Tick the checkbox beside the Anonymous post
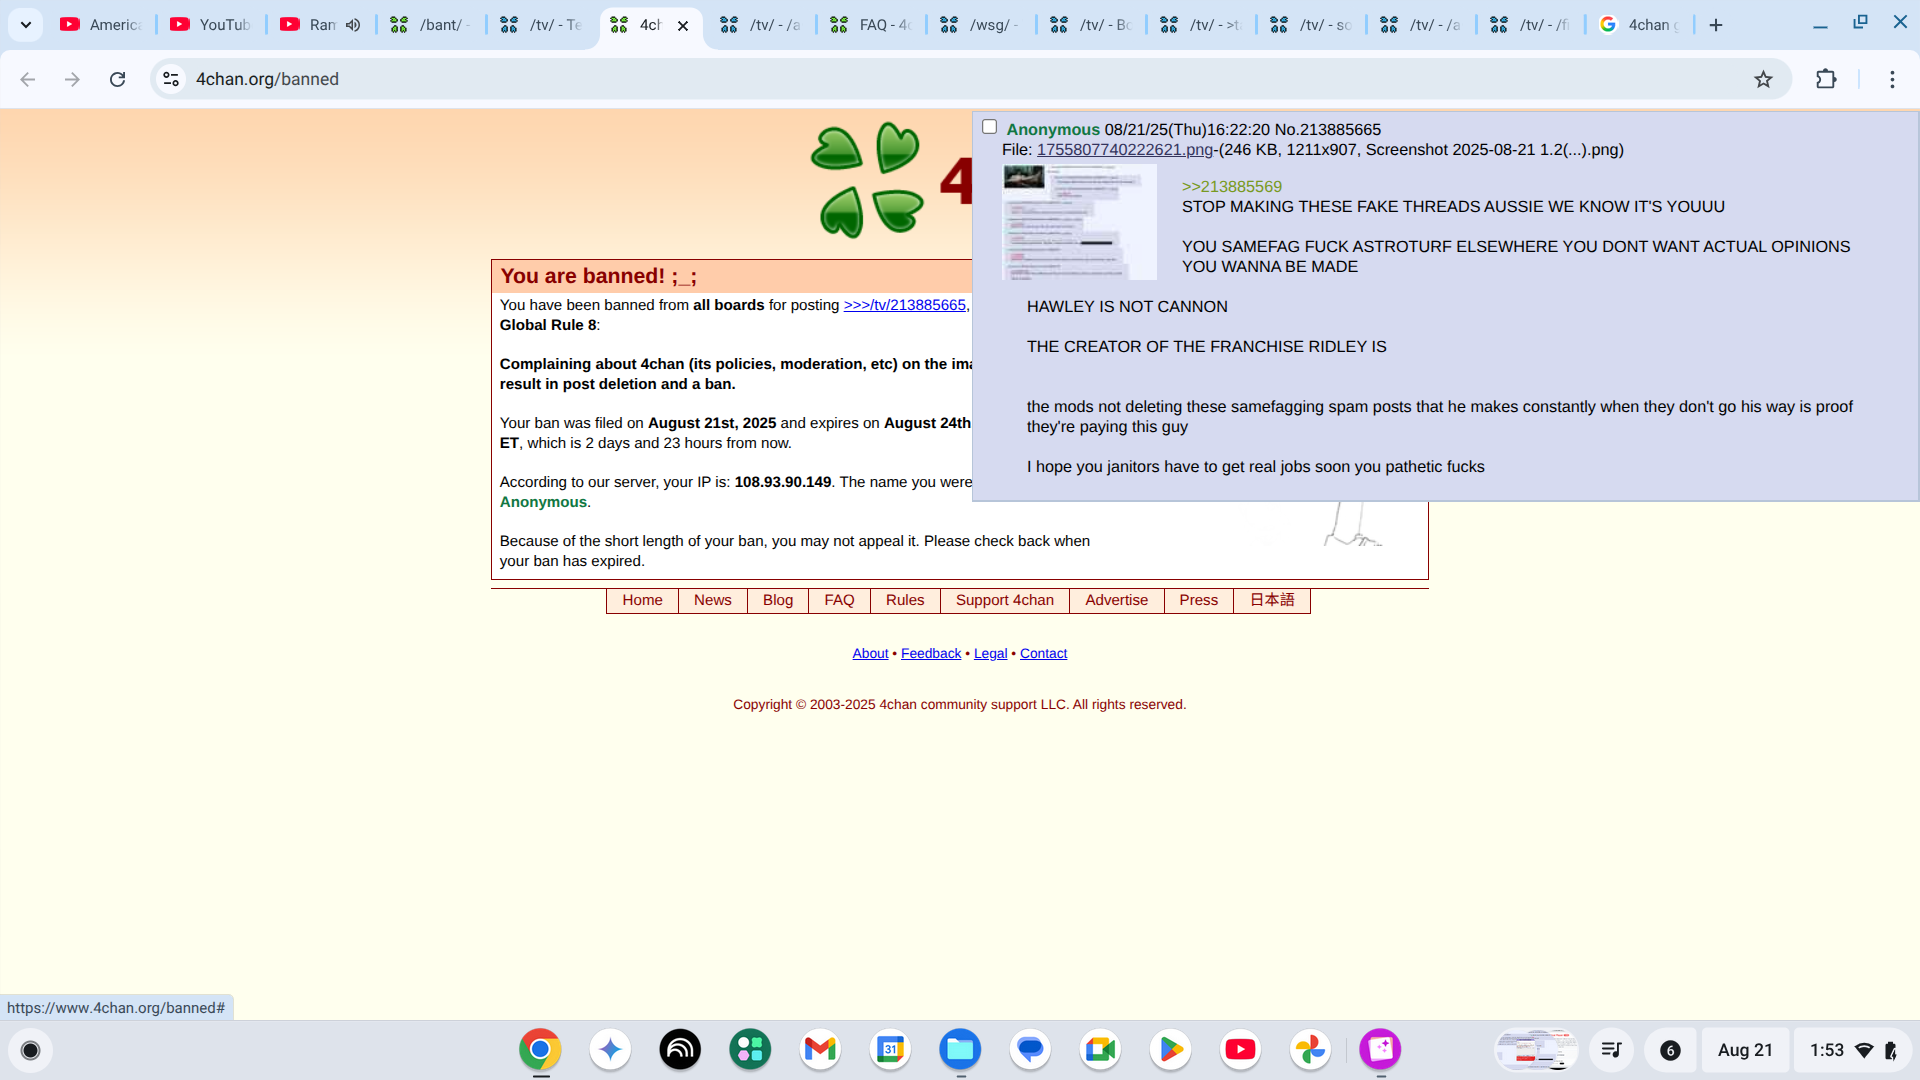The width and height of the screenshot is (1920, 1080). pos(989,127)
